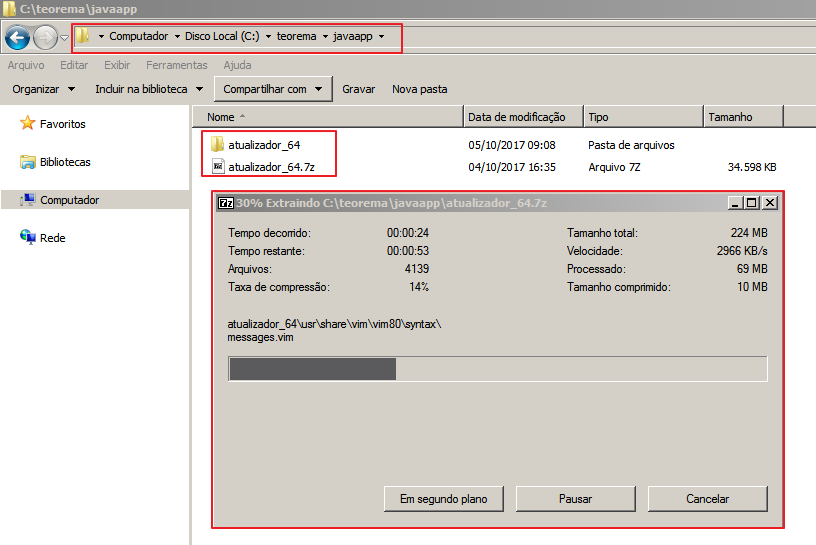Click the atualizador_64.7z archive icon
This screenshot has width=816, height=545.
pos(218,167)
